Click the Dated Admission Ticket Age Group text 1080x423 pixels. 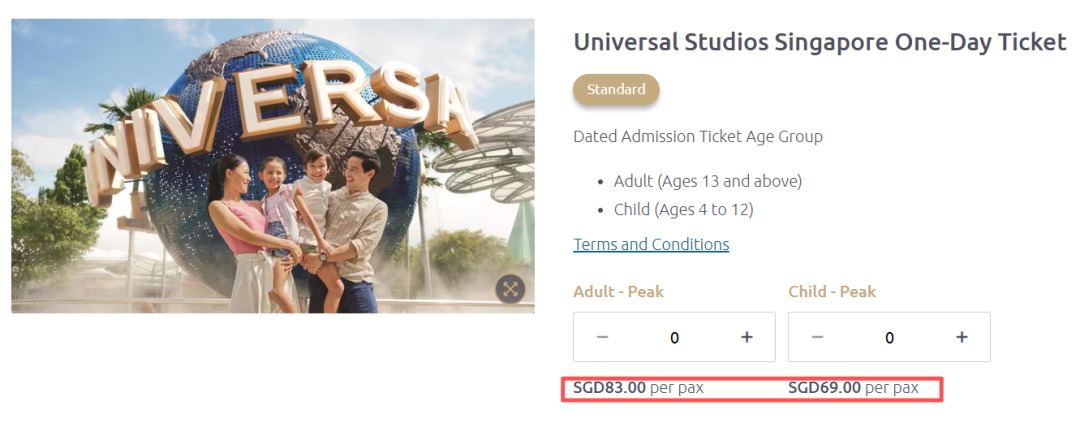698,136
